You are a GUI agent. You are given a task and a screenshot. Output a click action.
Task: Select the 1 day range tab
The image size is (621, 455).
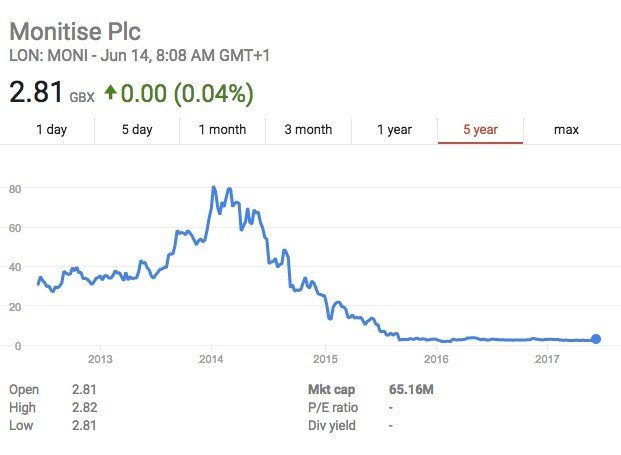pos(51,129)
